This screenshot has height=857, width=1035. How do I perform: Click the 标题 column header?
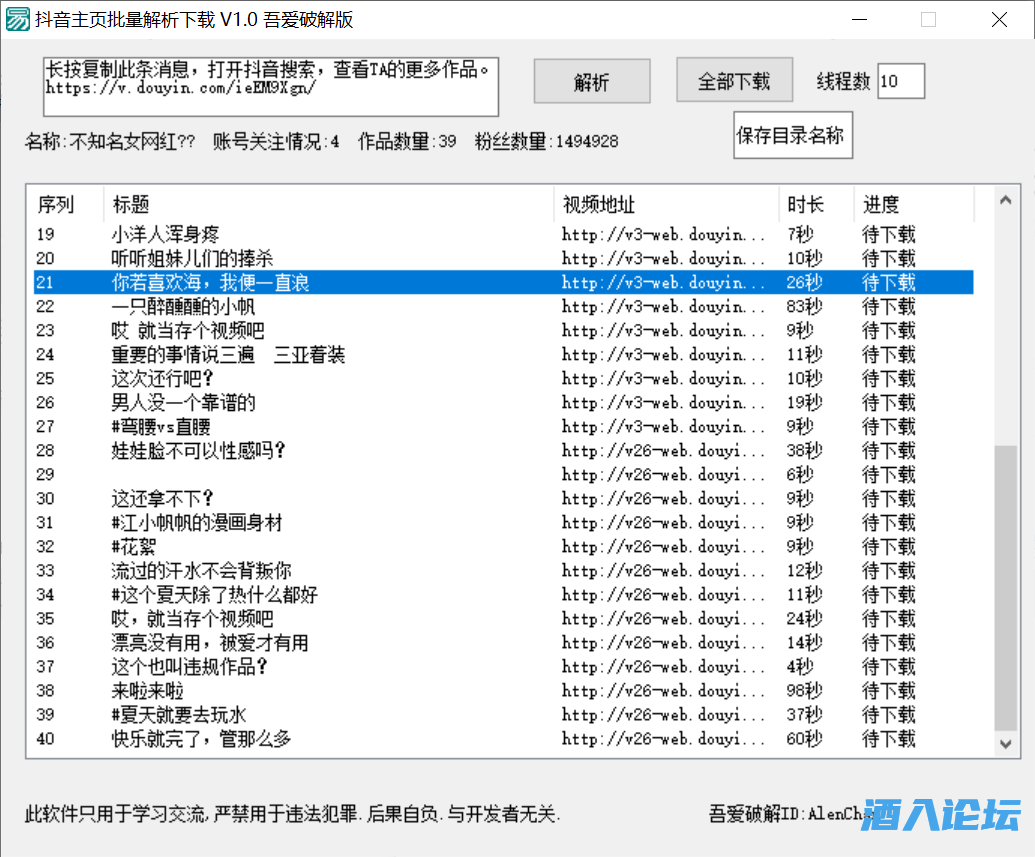point(329,205)
